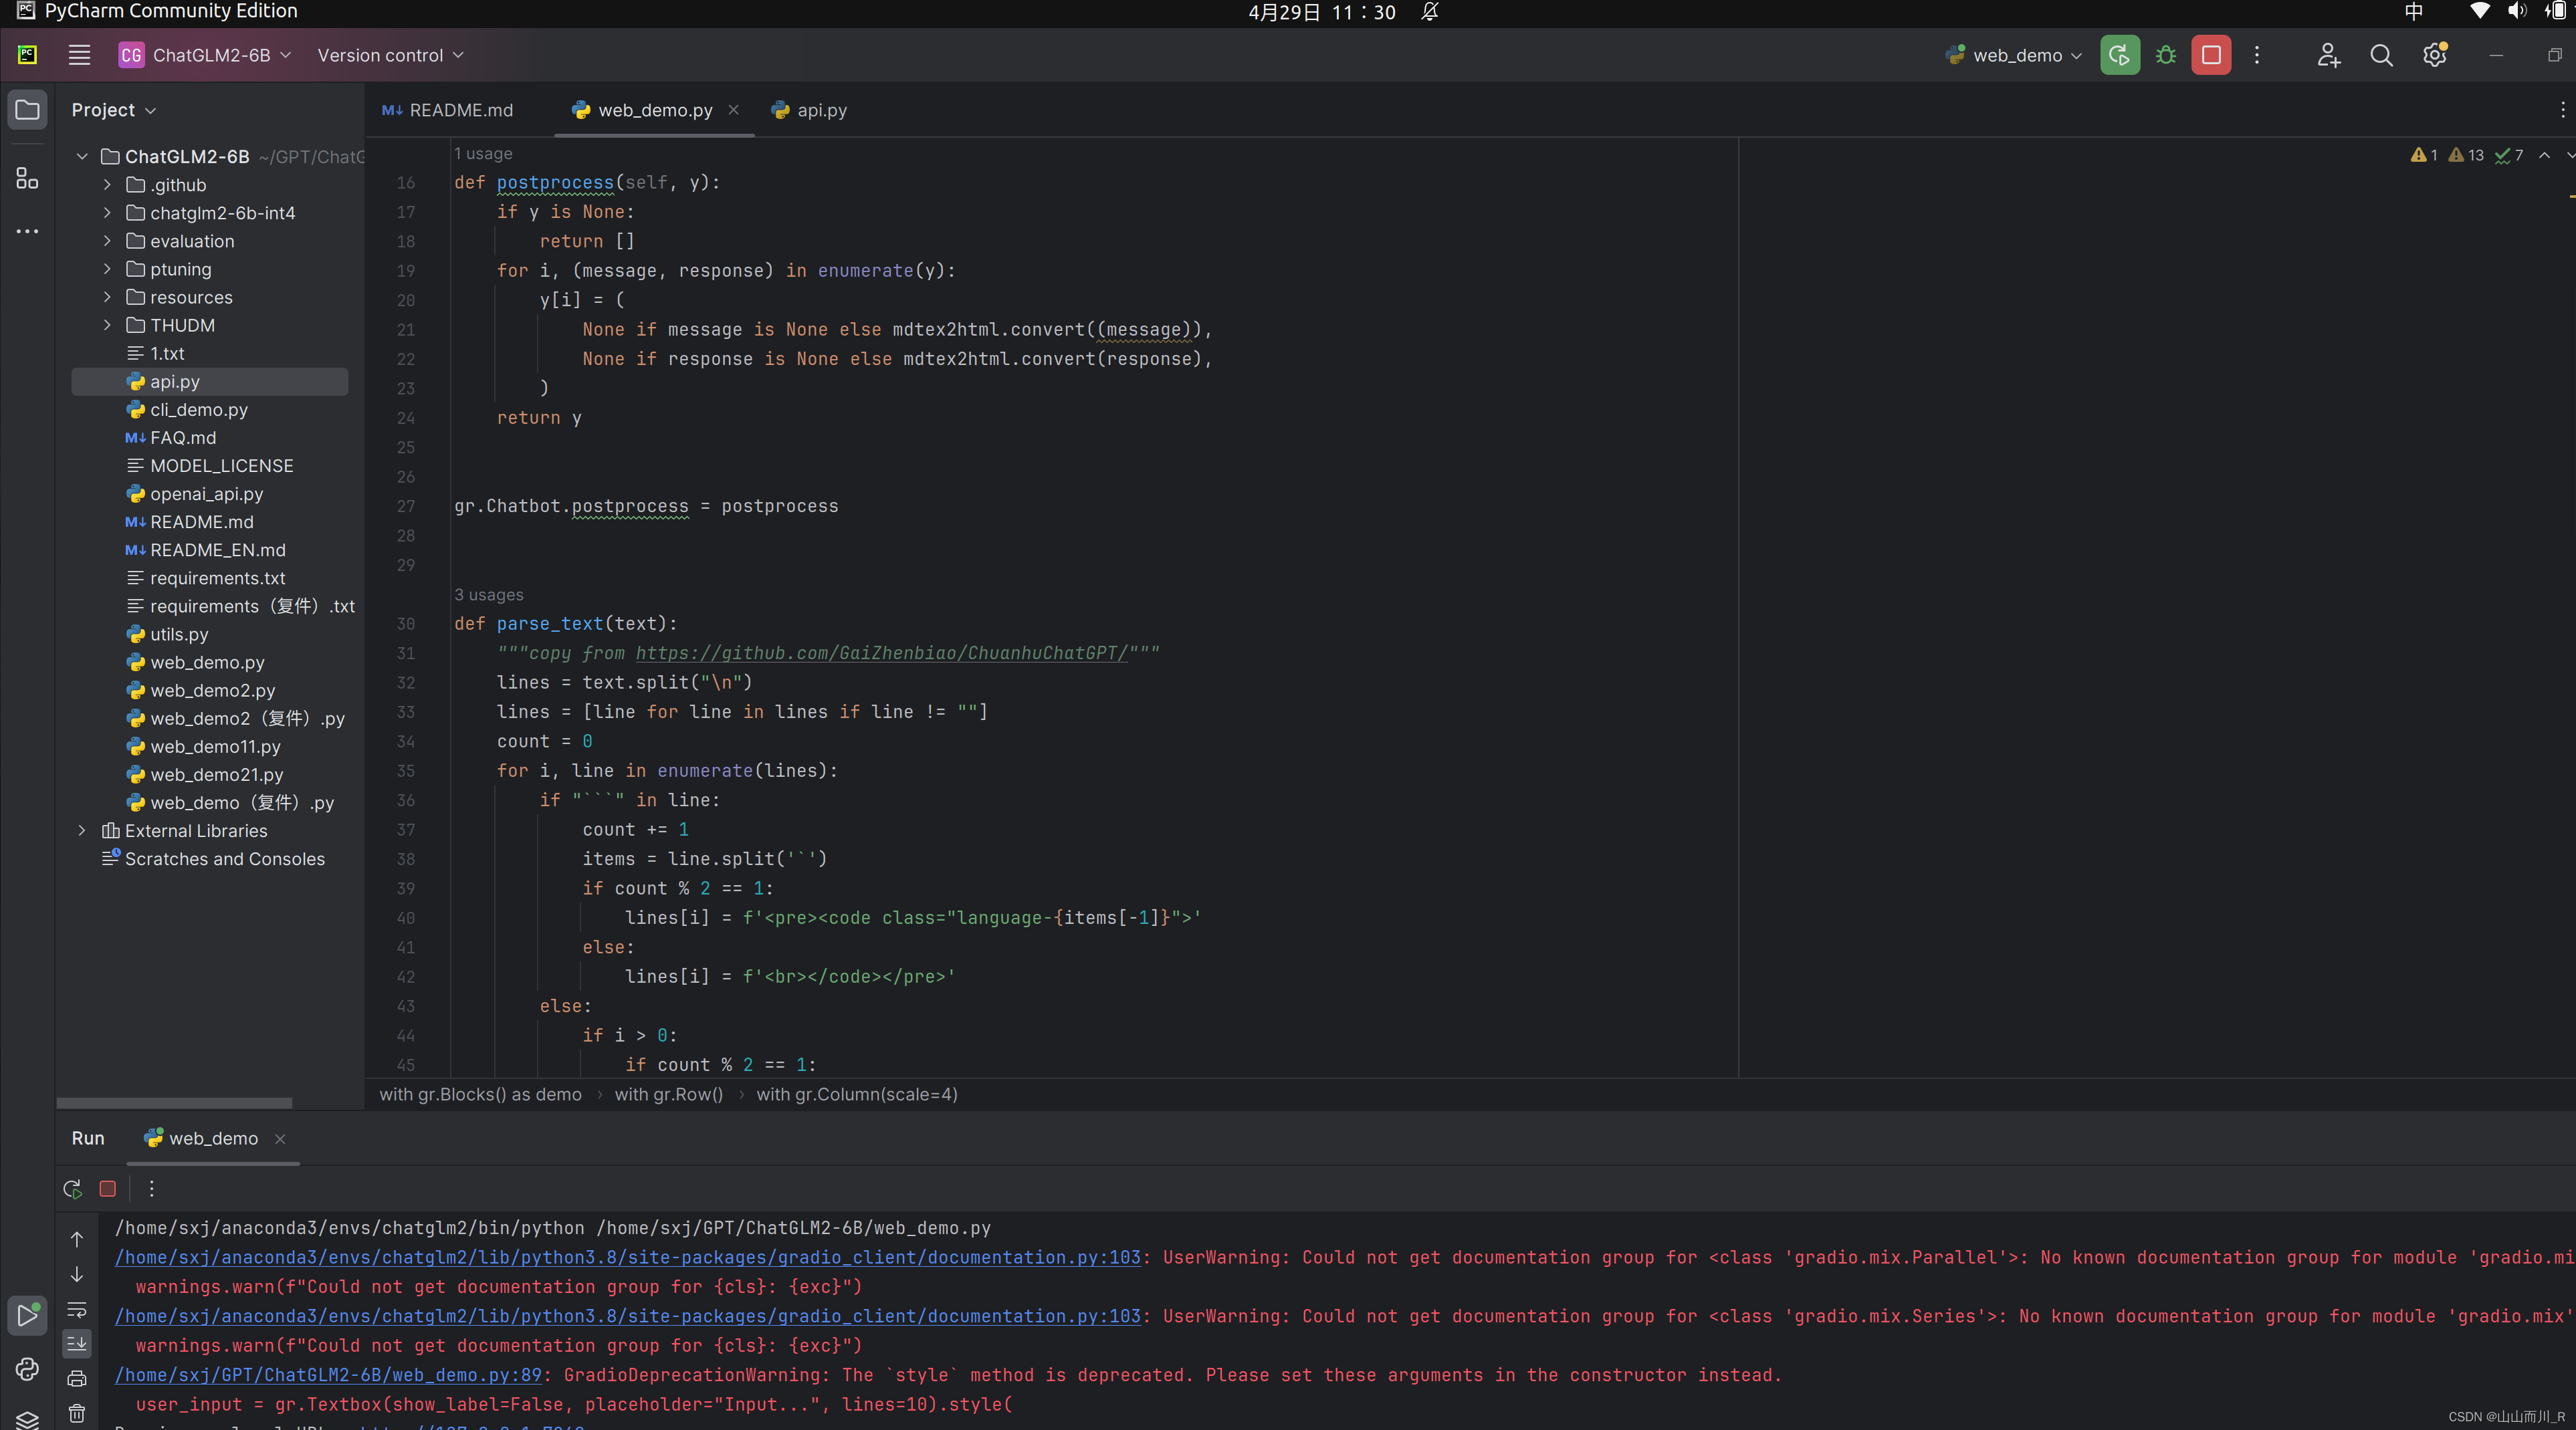The height and width of the screenshot is (1430, 2576).
Task: Toggle scroll to end in console
Action: 77,1344
